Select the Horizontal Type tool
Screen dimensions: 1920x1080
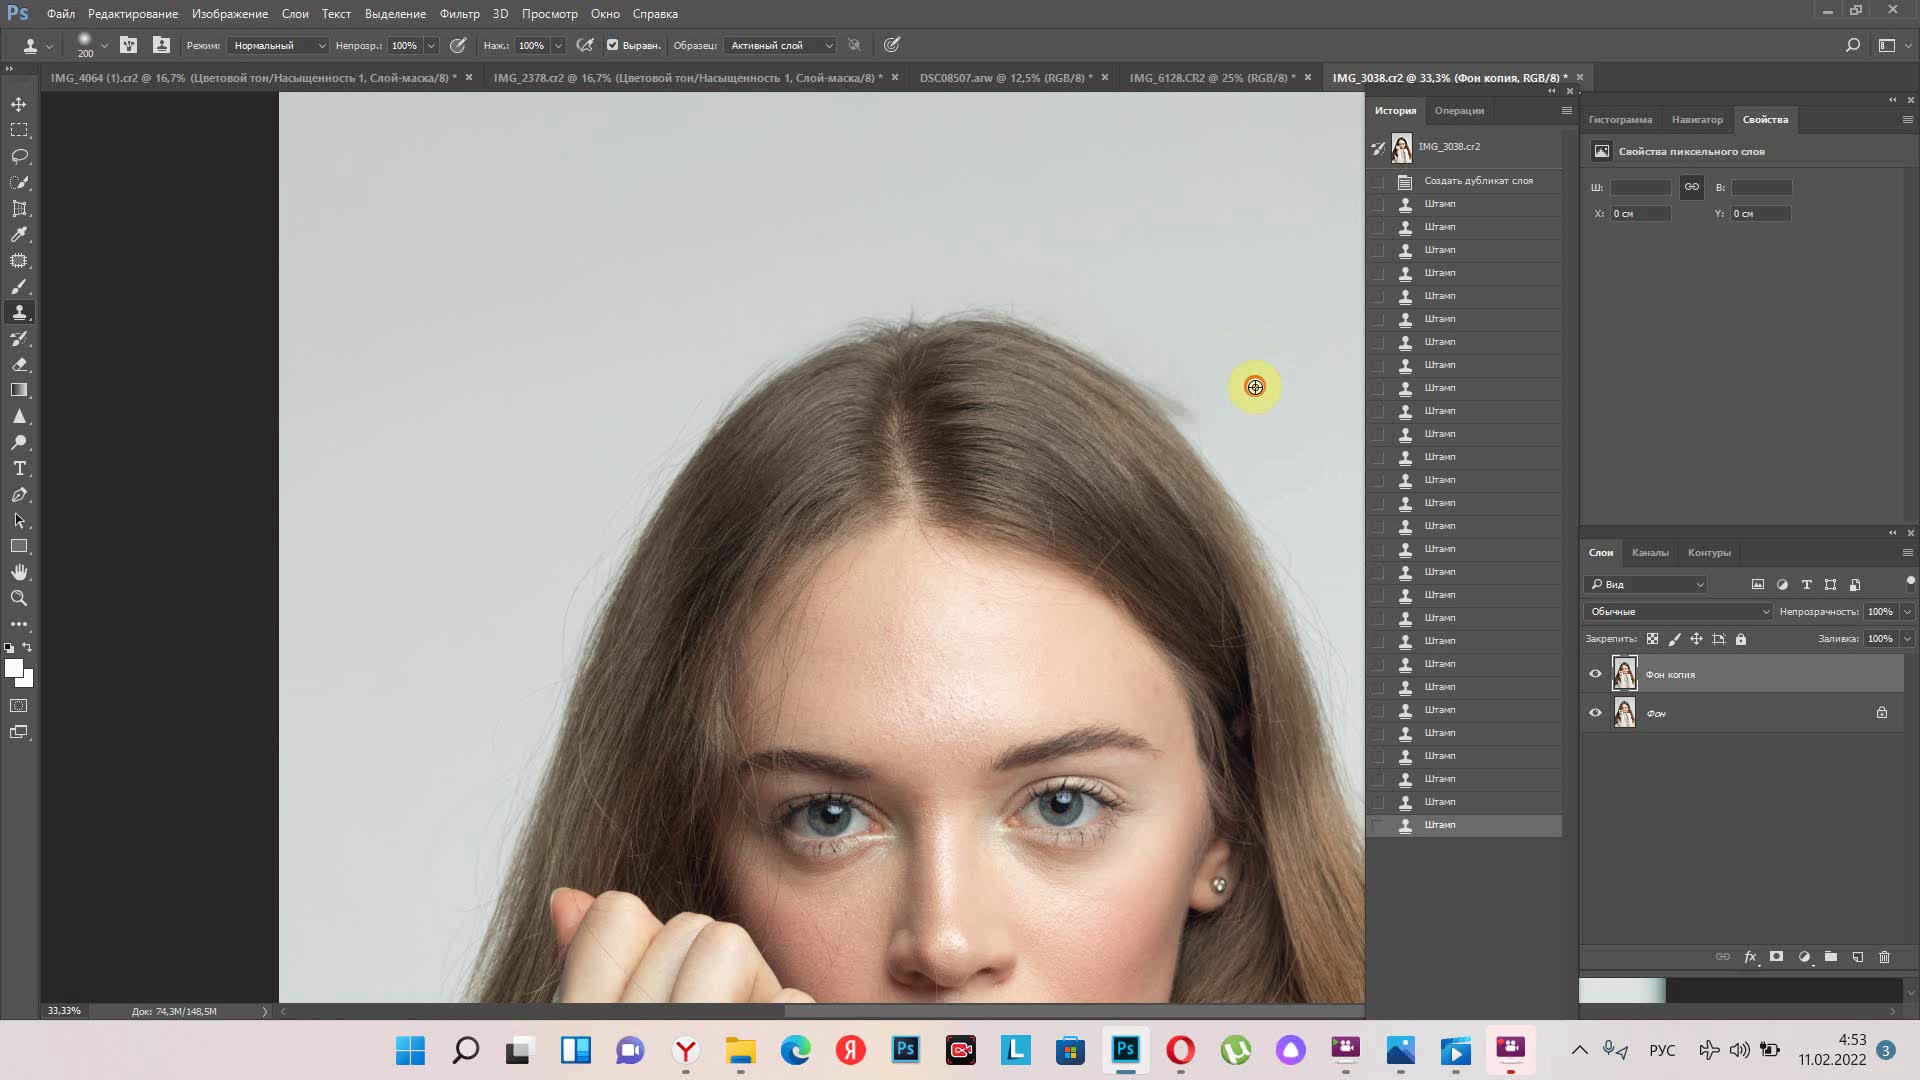point(19,469)
